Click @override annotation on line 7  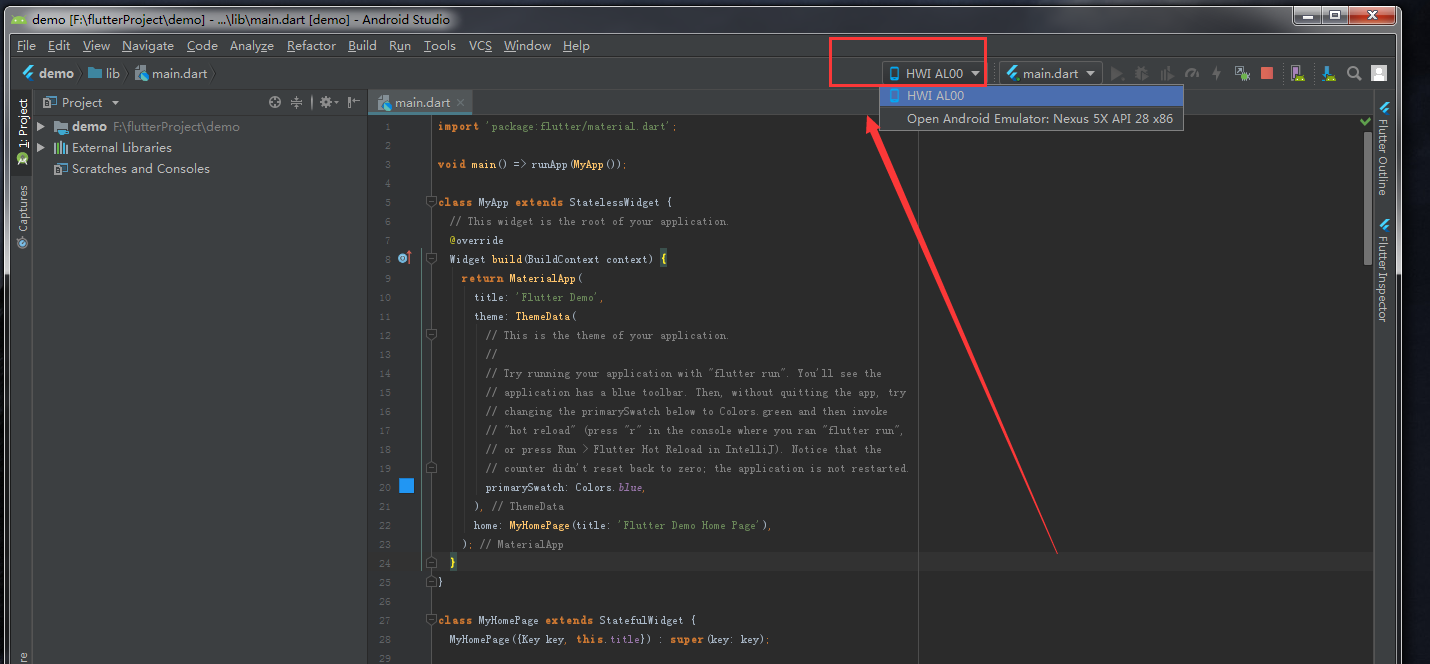point(477,240)
